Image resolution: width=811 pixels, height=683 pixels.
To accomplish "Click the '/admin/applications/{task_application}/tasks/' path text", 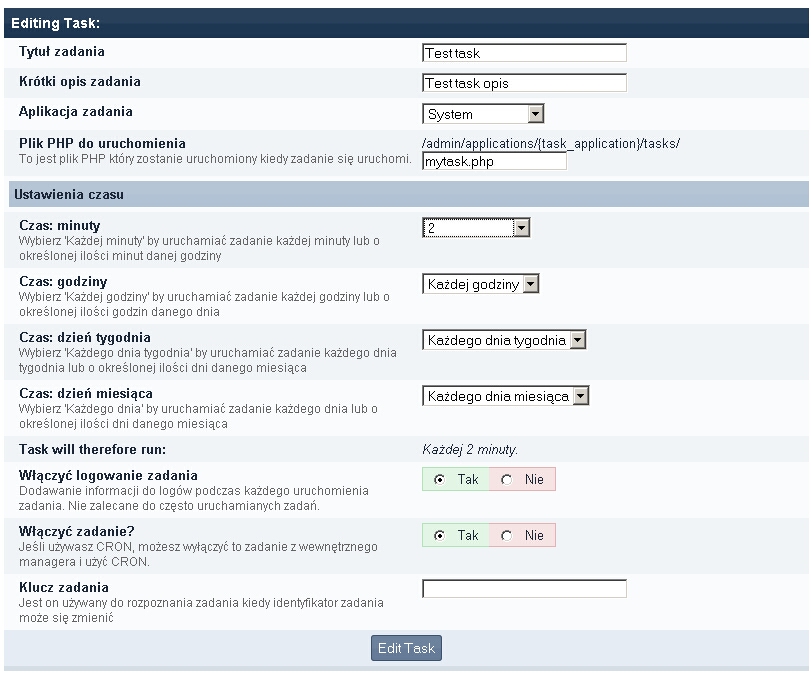I will 551,143.
